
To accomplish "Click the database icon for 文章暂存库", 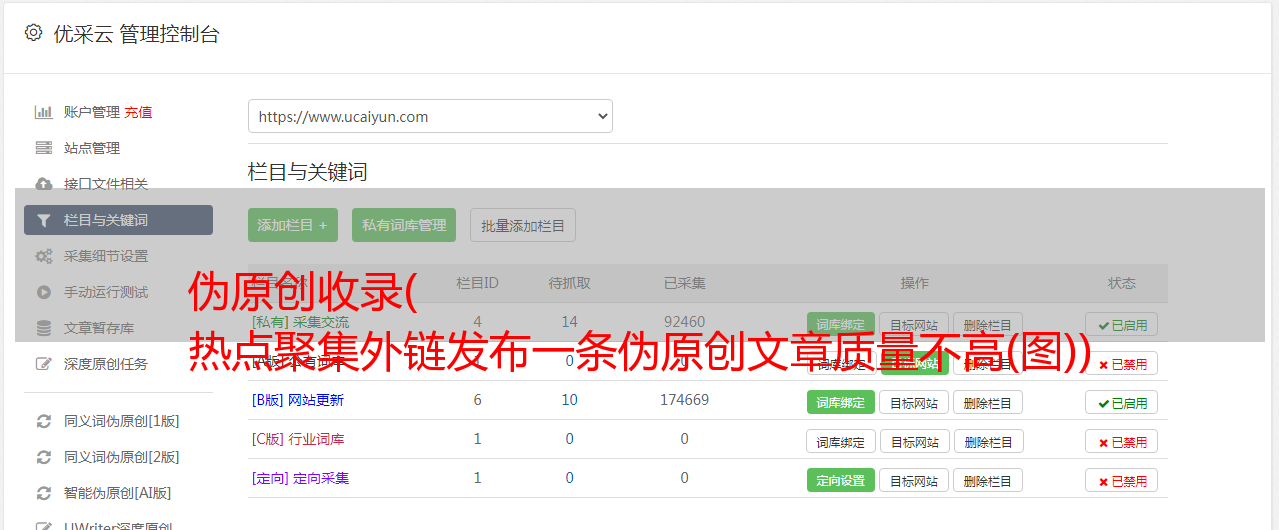I will 43,328.
